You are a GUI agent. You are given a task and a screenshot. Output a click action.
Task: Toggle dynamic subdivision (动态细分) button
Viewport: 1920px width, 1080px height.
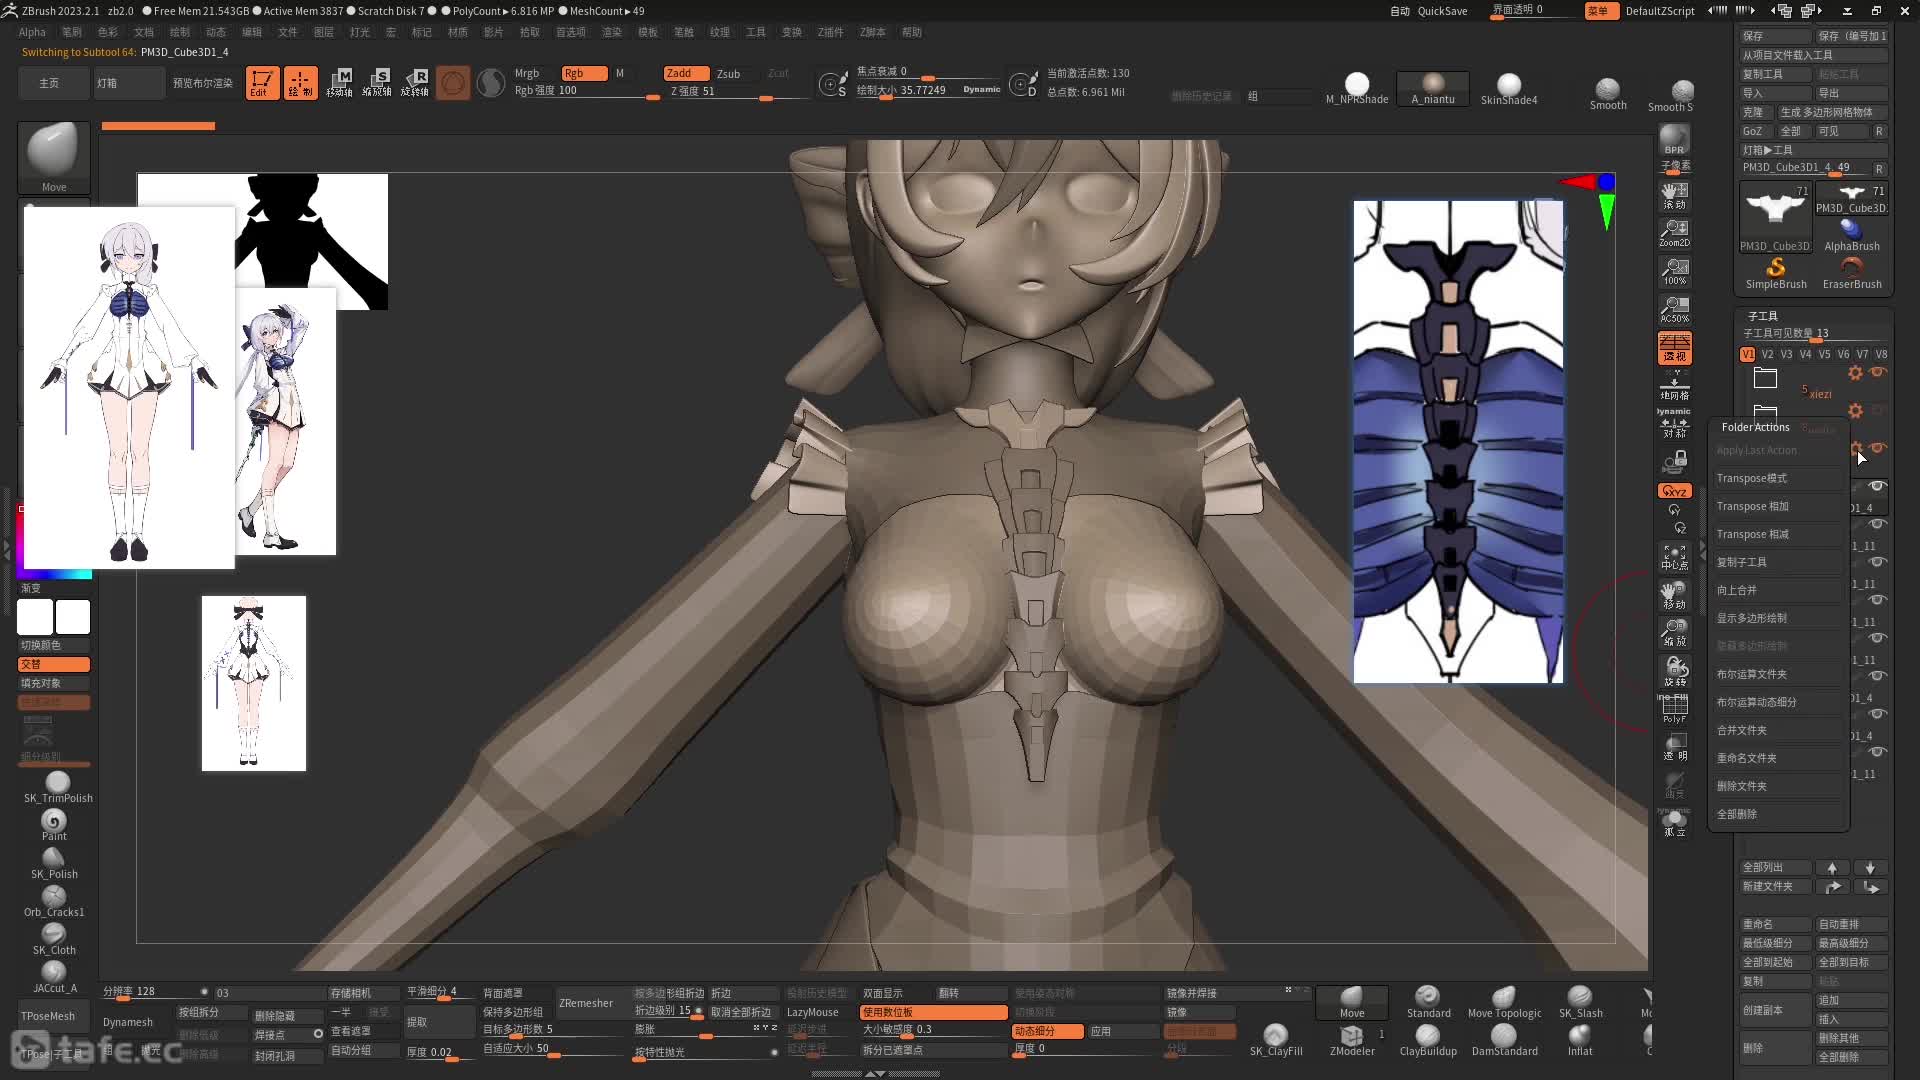click(x=1047, y=1031)
